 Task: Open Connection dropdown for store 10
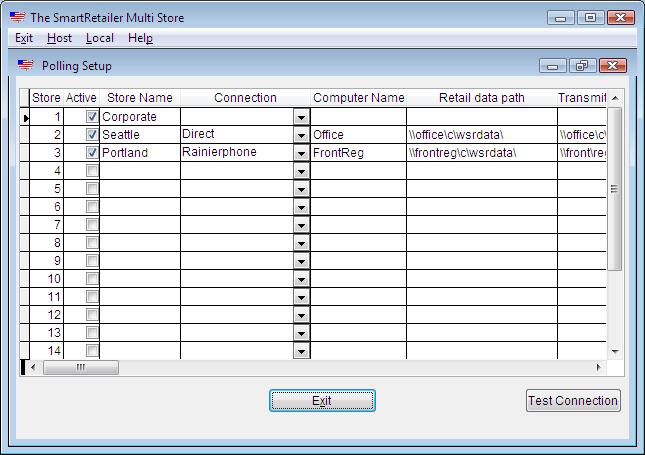[x=302, y=279]
